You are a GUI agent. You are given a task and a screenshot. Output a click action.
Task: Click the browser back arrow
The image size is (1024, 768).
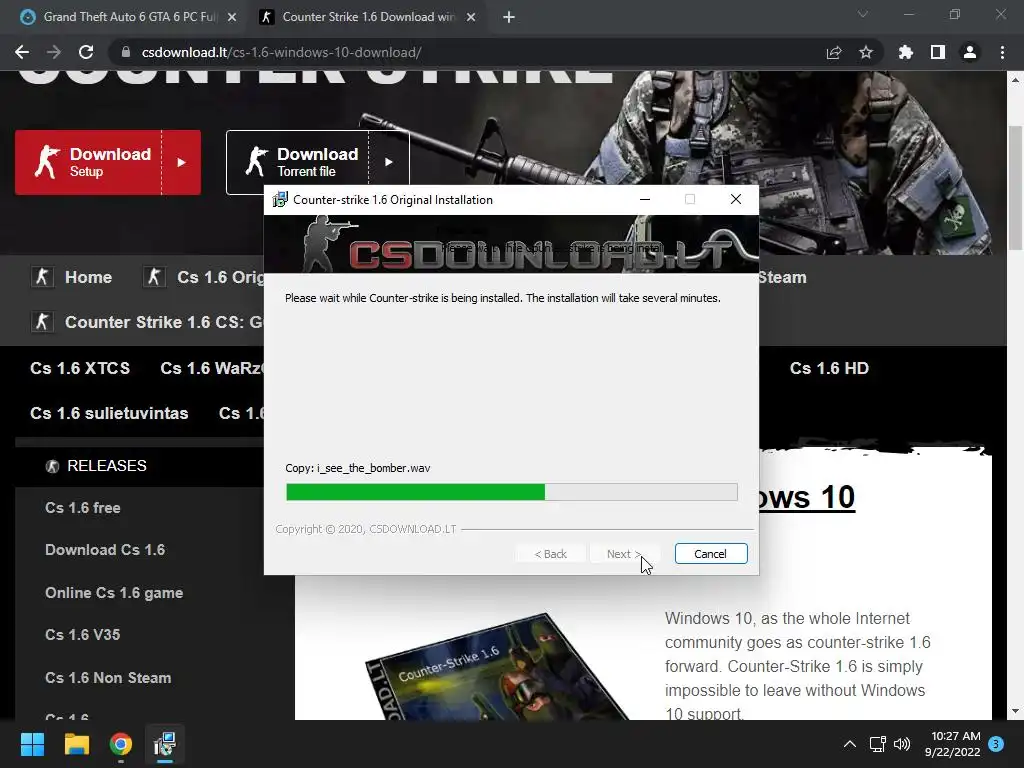[x=22, y=52]
